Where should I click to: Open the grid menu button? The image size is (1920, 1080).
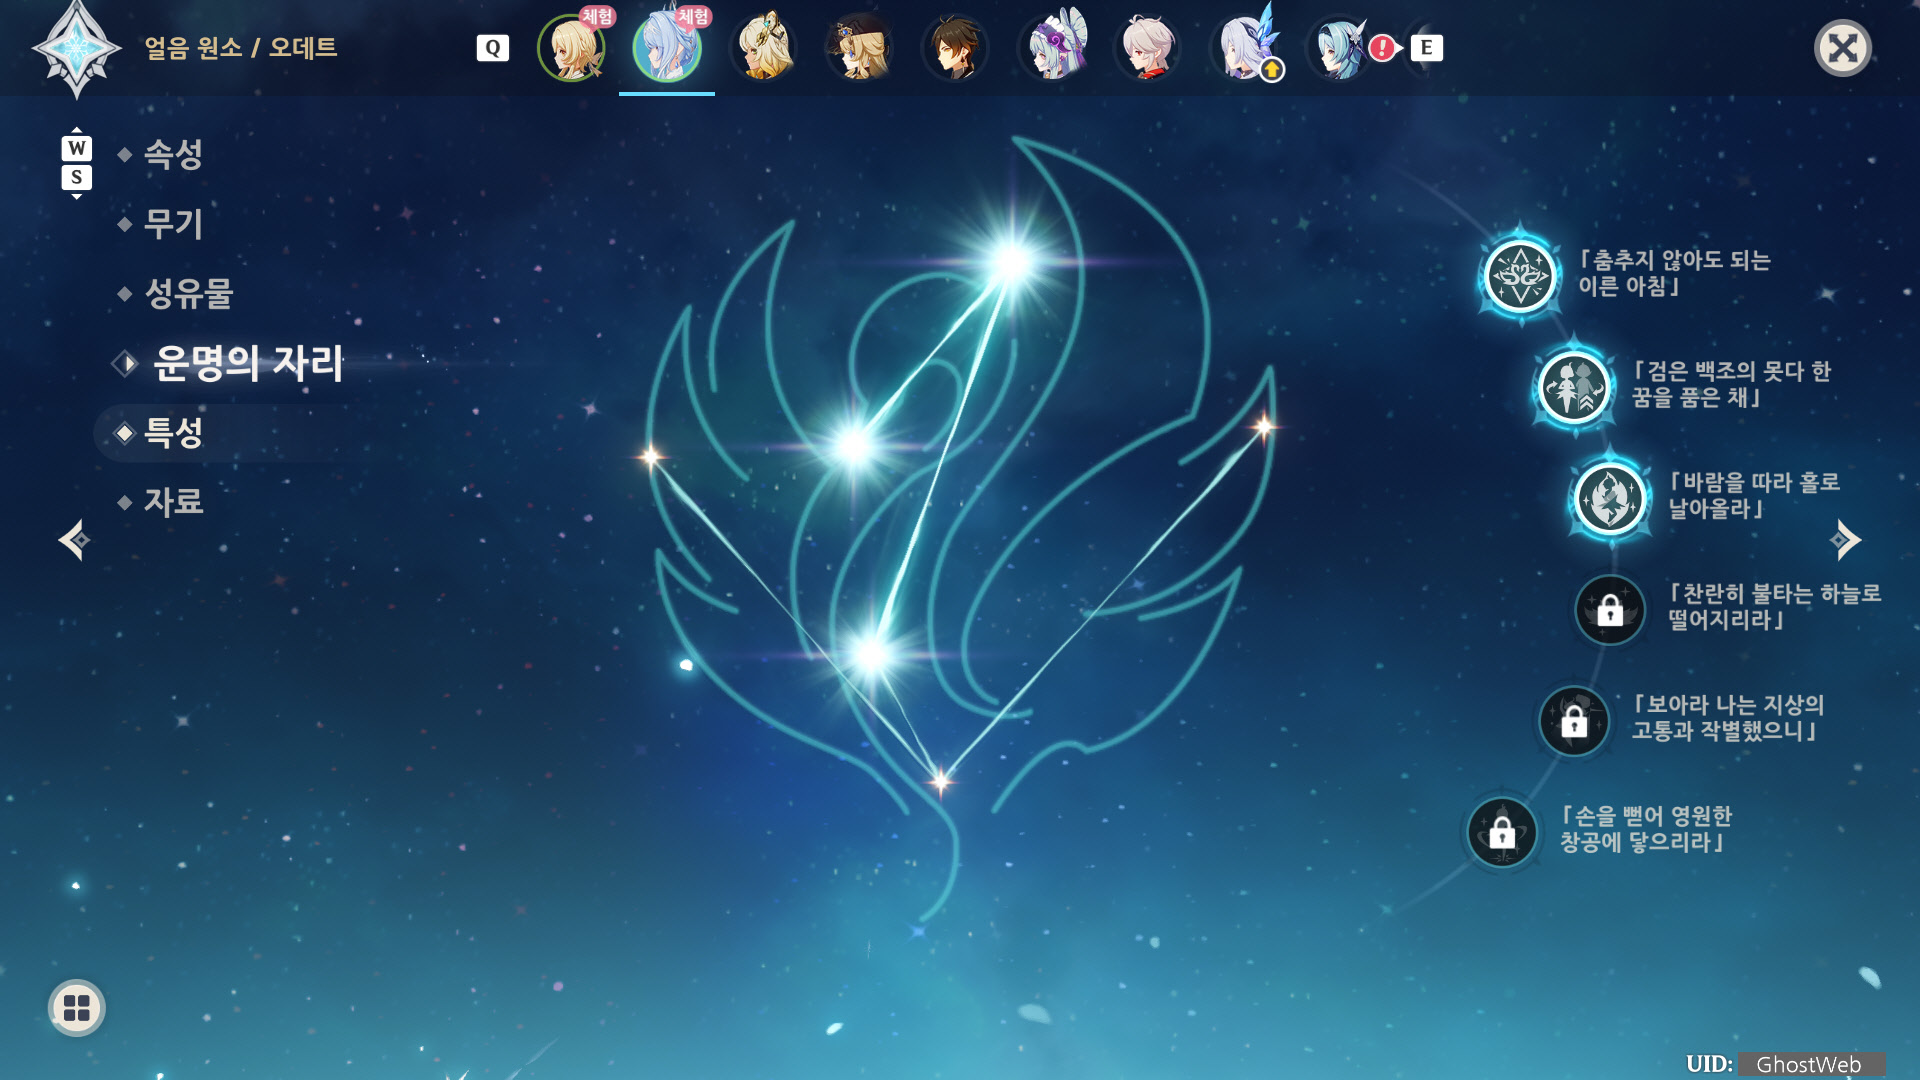(77, 1008)
